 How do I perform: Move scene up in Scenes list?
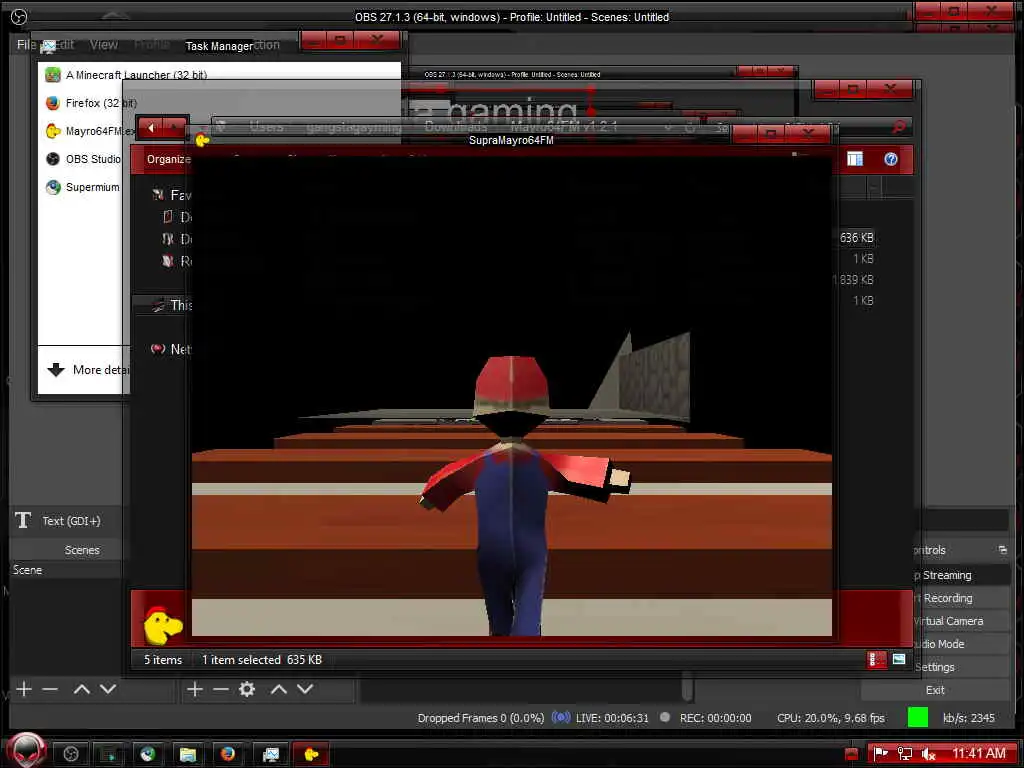point(82,689)
